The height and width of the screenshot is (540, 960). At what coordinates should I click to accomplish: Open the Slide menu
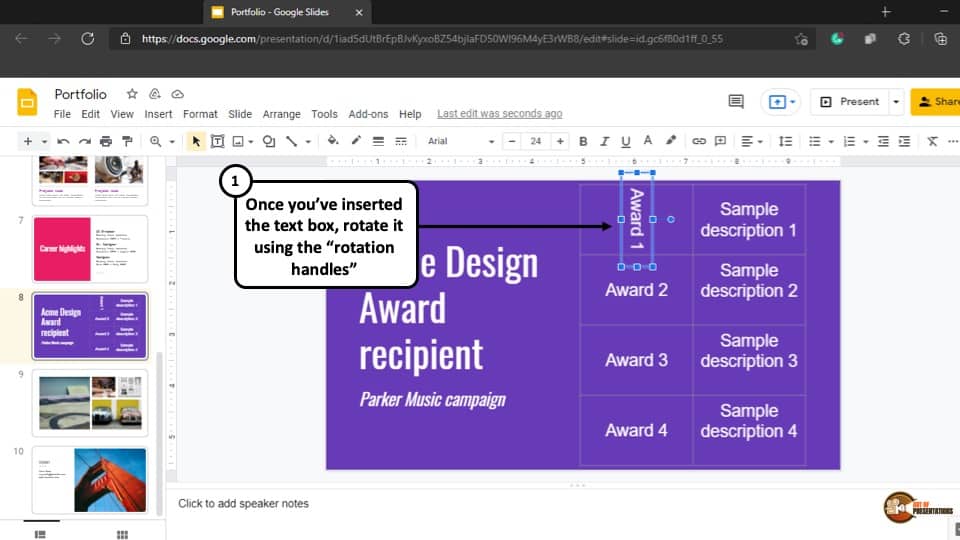click(x=240, y=114)
